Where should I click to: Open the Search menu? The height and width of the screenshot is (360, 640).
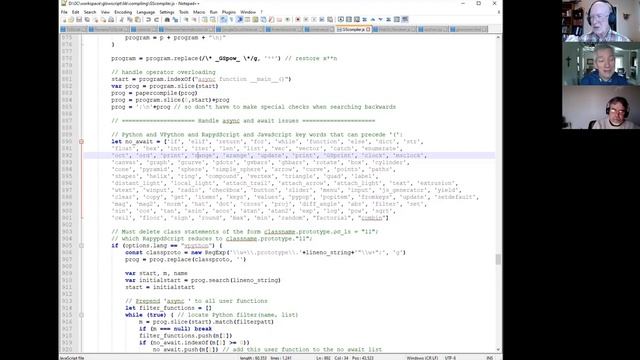tap(90, 12)
